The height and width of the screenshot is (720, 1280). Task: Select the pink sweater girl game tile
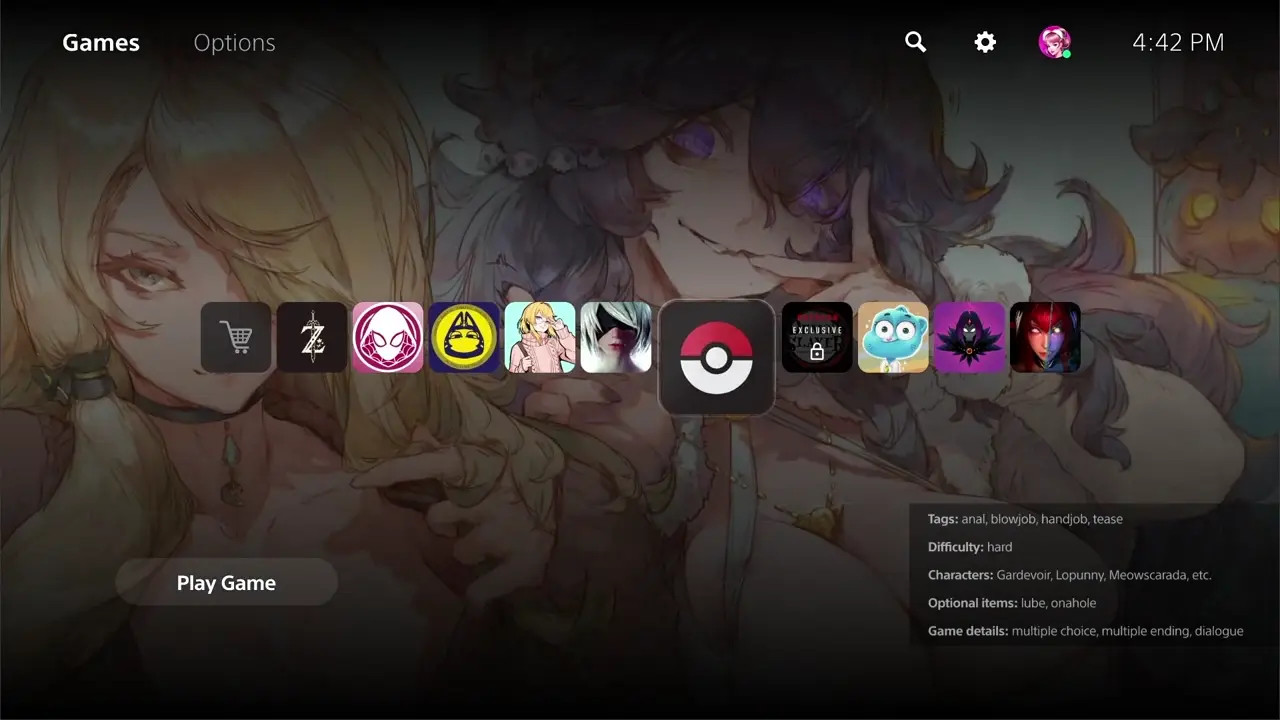click(540, 337)
